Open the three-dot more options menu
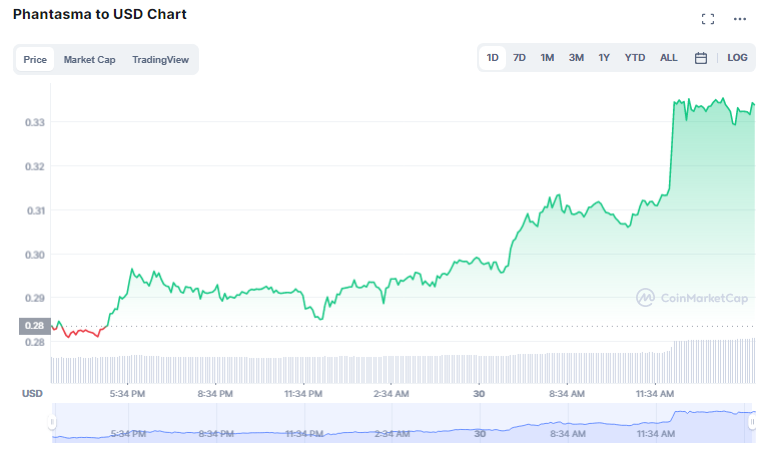 click(x=739, y=19)
